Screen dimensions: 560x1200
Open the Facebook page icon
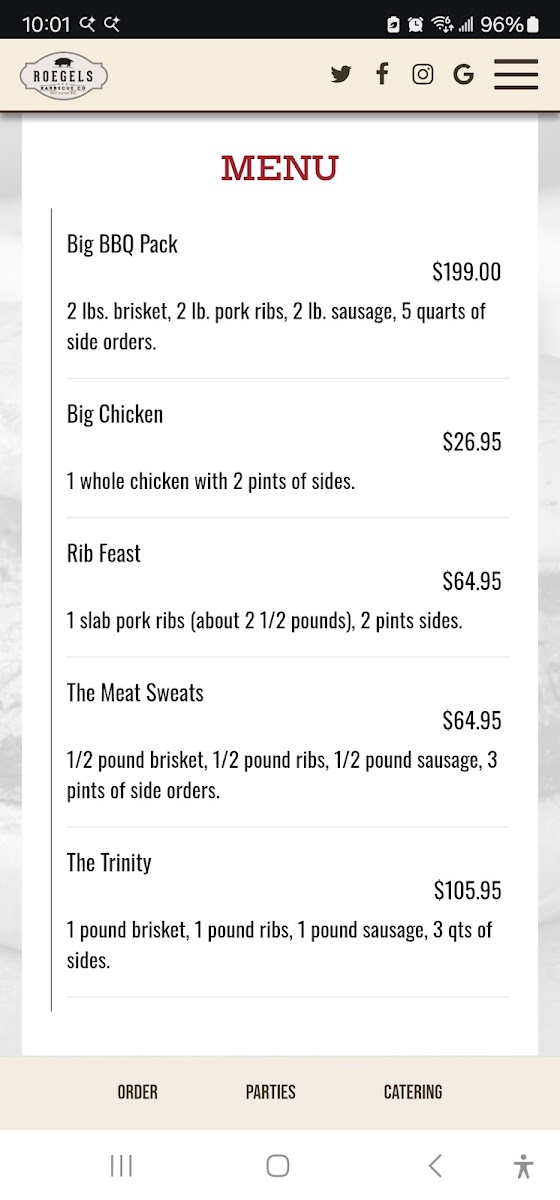click(x=382, y=73)
